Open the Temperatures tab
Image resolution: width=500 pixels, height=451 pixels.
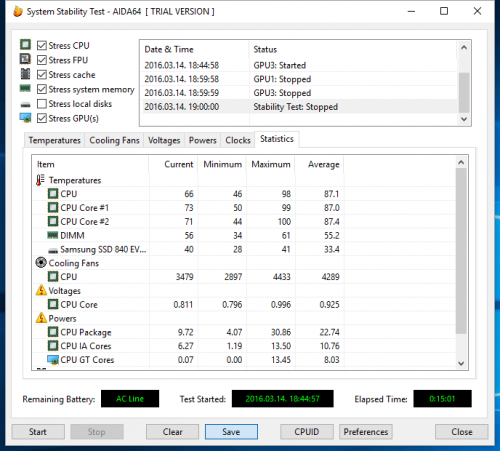point(54,140)
